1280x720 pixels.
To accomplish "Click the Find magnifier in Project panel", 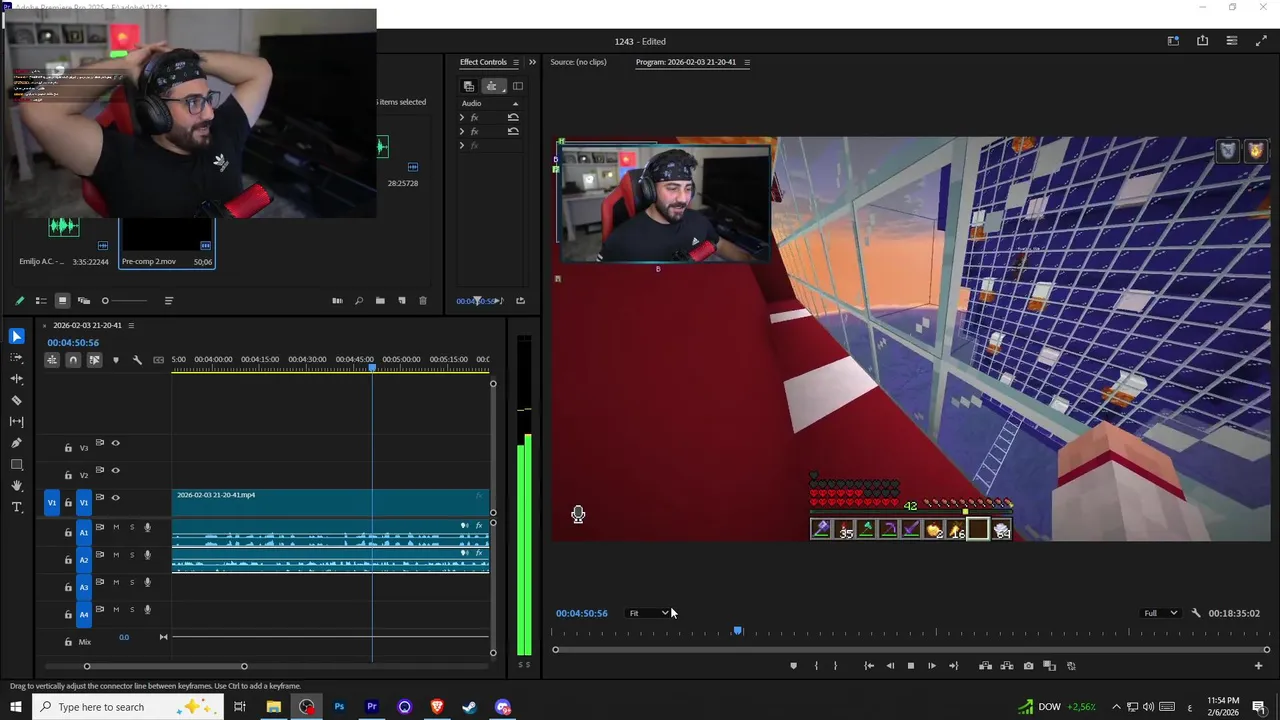I will [359, 301].
